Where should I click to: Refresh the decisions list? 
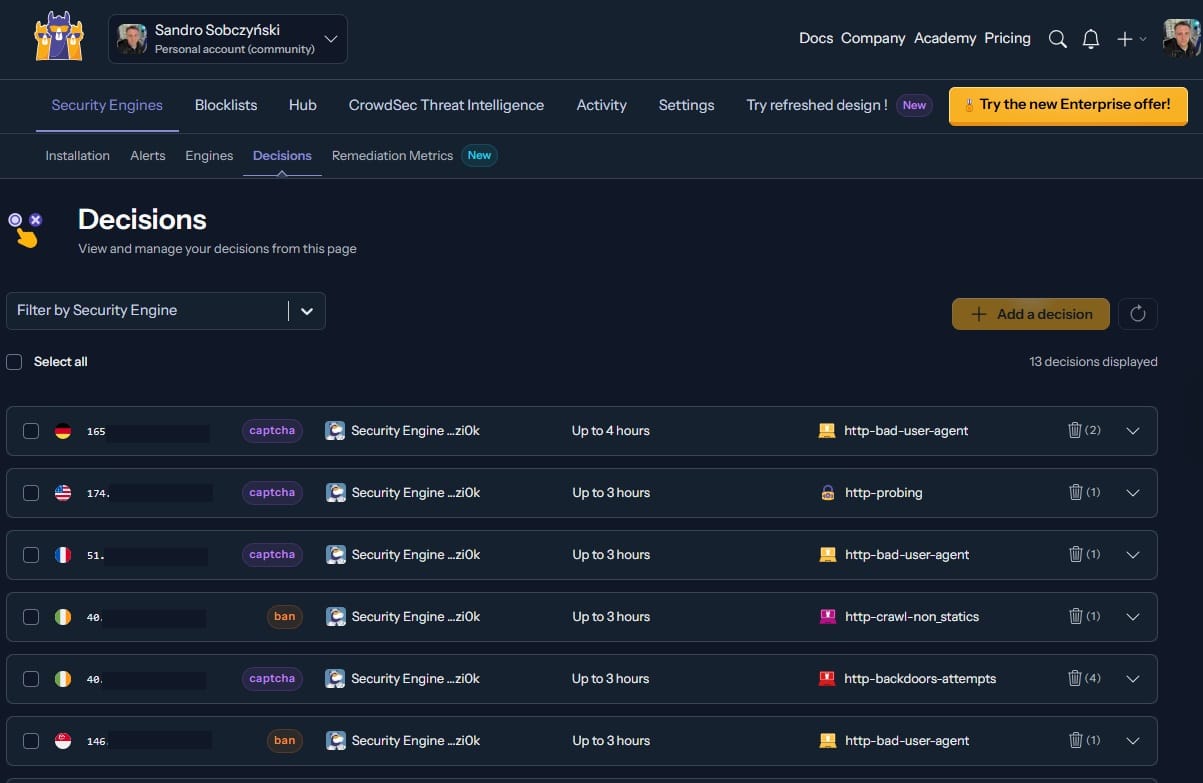pos(1137,314)
